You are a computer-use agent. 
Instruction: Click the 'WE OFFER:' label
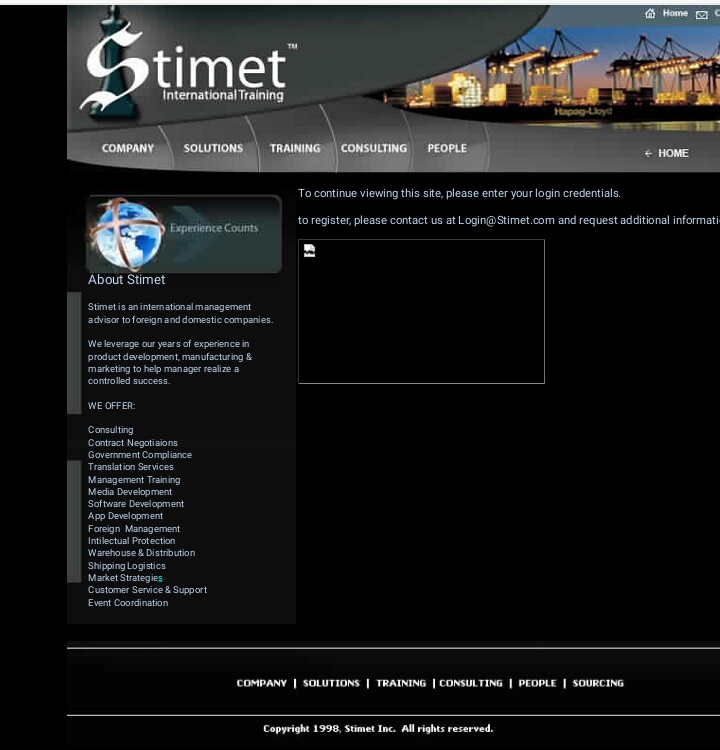(x=111, y=406)
